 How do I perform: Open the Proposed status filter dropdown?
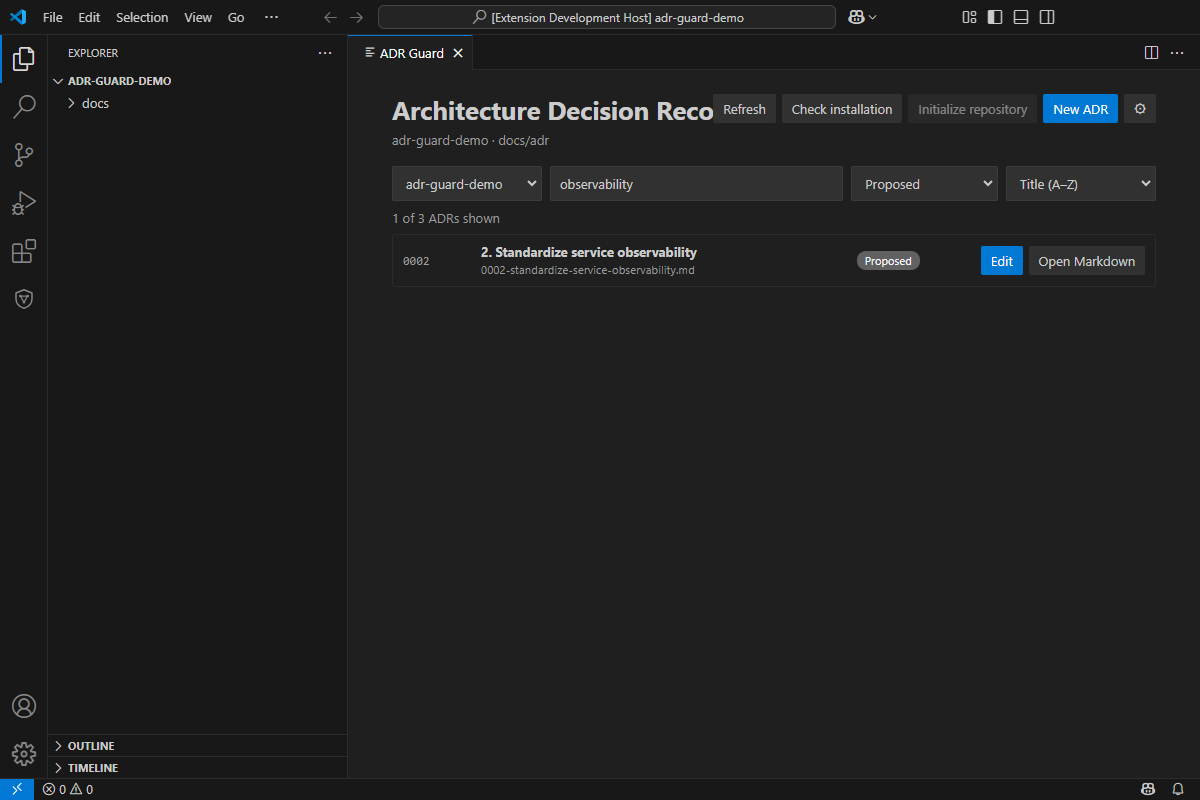[x=924, y=184]
